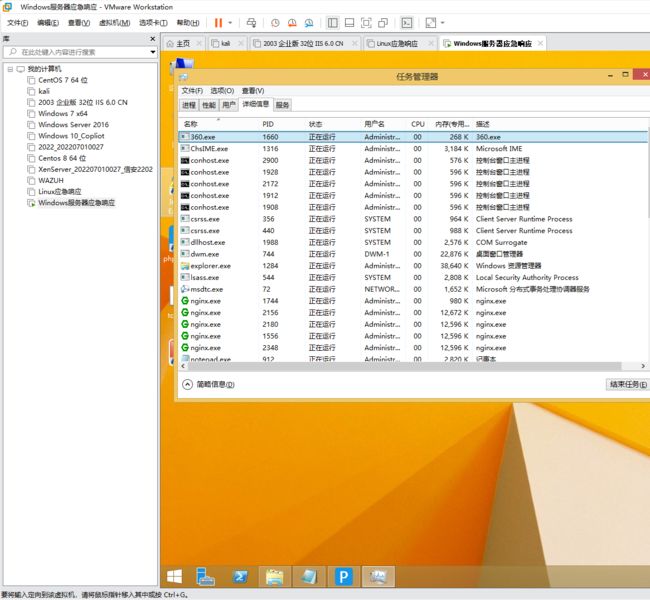
Task: Click 简略信息(D) to collapse details
Action: point(209,384)
